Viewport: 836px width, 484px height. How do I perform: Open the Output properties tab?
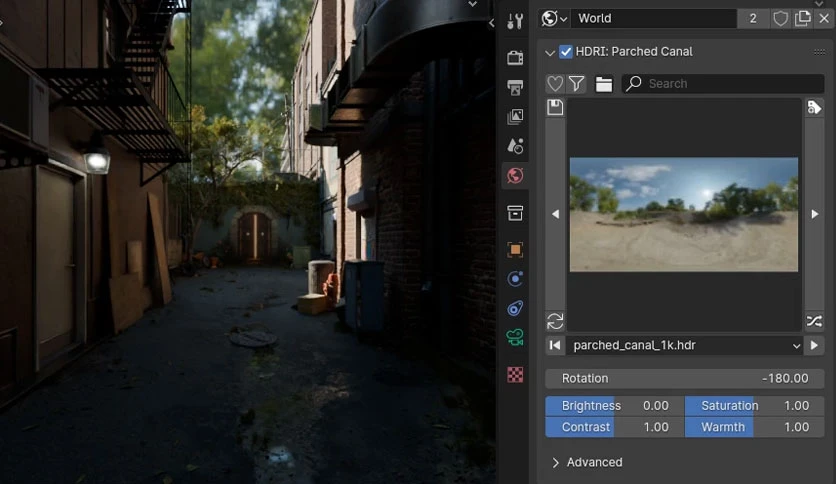pyautogui.click(x=515, y=87)
